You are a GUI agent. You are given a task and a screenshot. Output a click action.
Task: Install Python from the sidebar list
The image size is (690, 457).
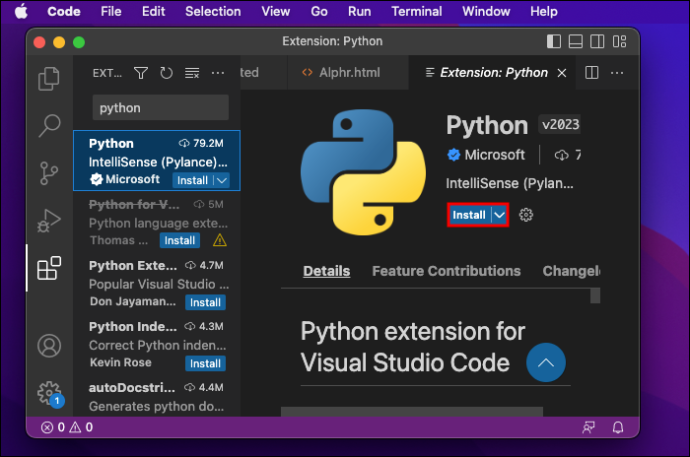(x=192, y=180)
